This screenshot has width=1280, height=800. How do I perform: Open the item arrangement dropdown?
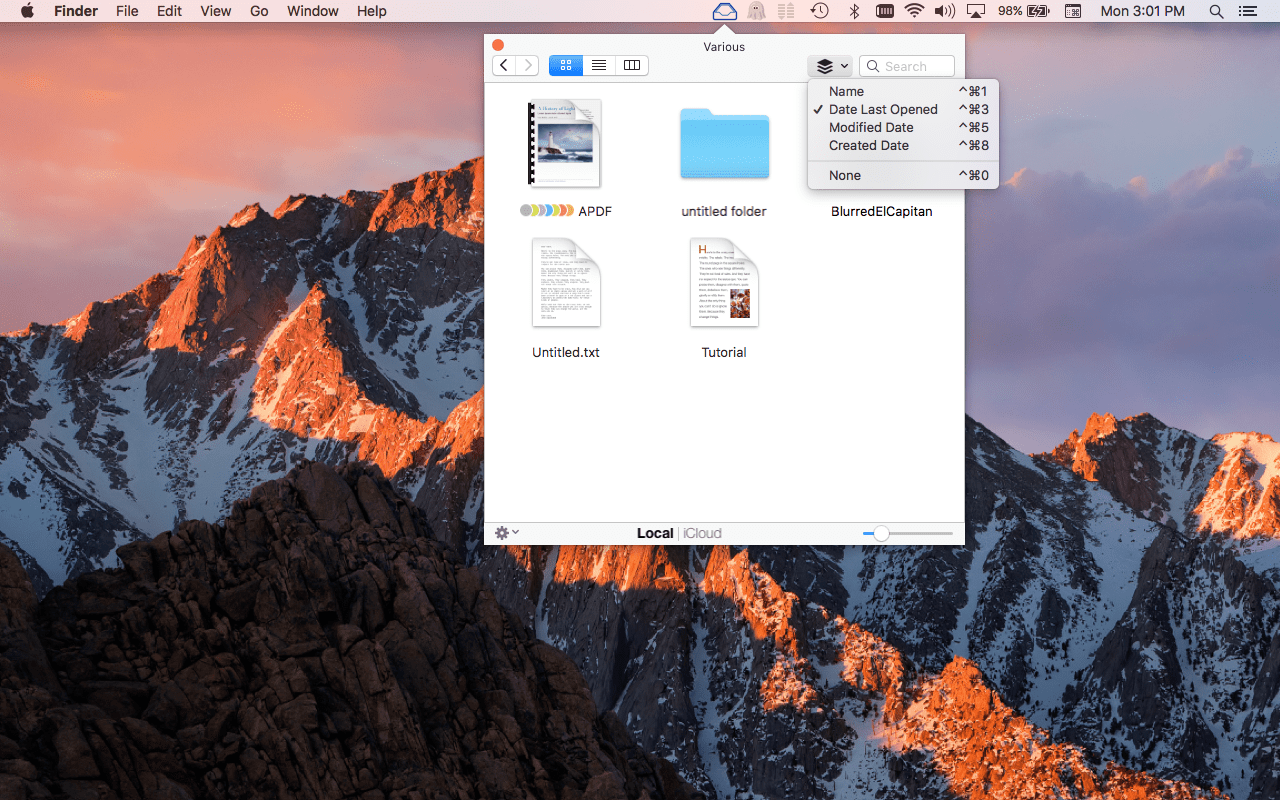click(x=830, y=65)
